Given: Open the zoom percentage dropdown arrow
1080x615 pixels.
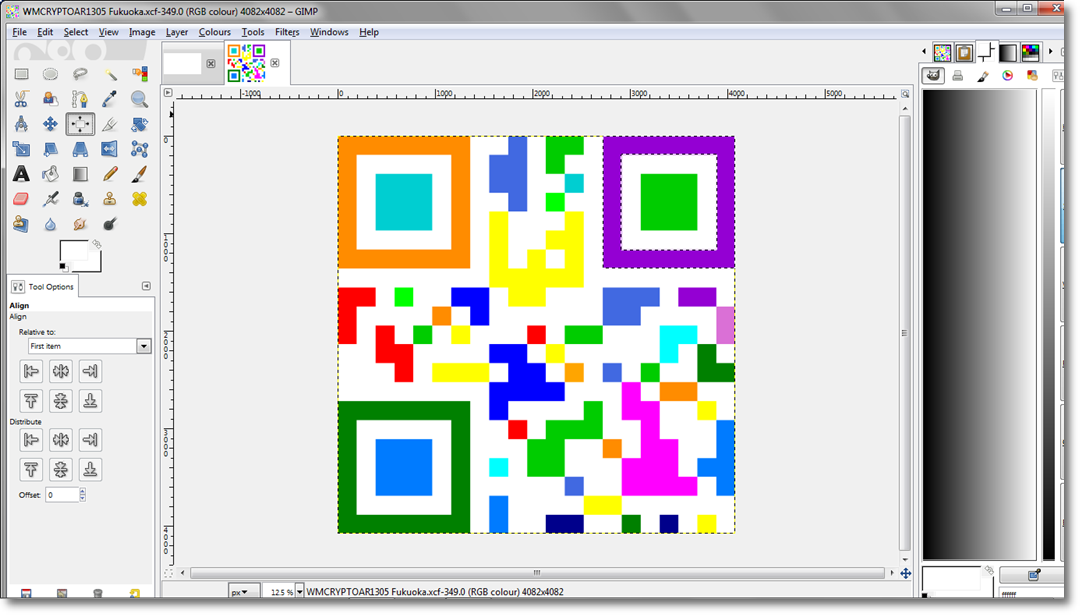Looking at the screenshot, I should tap(300, 592).
